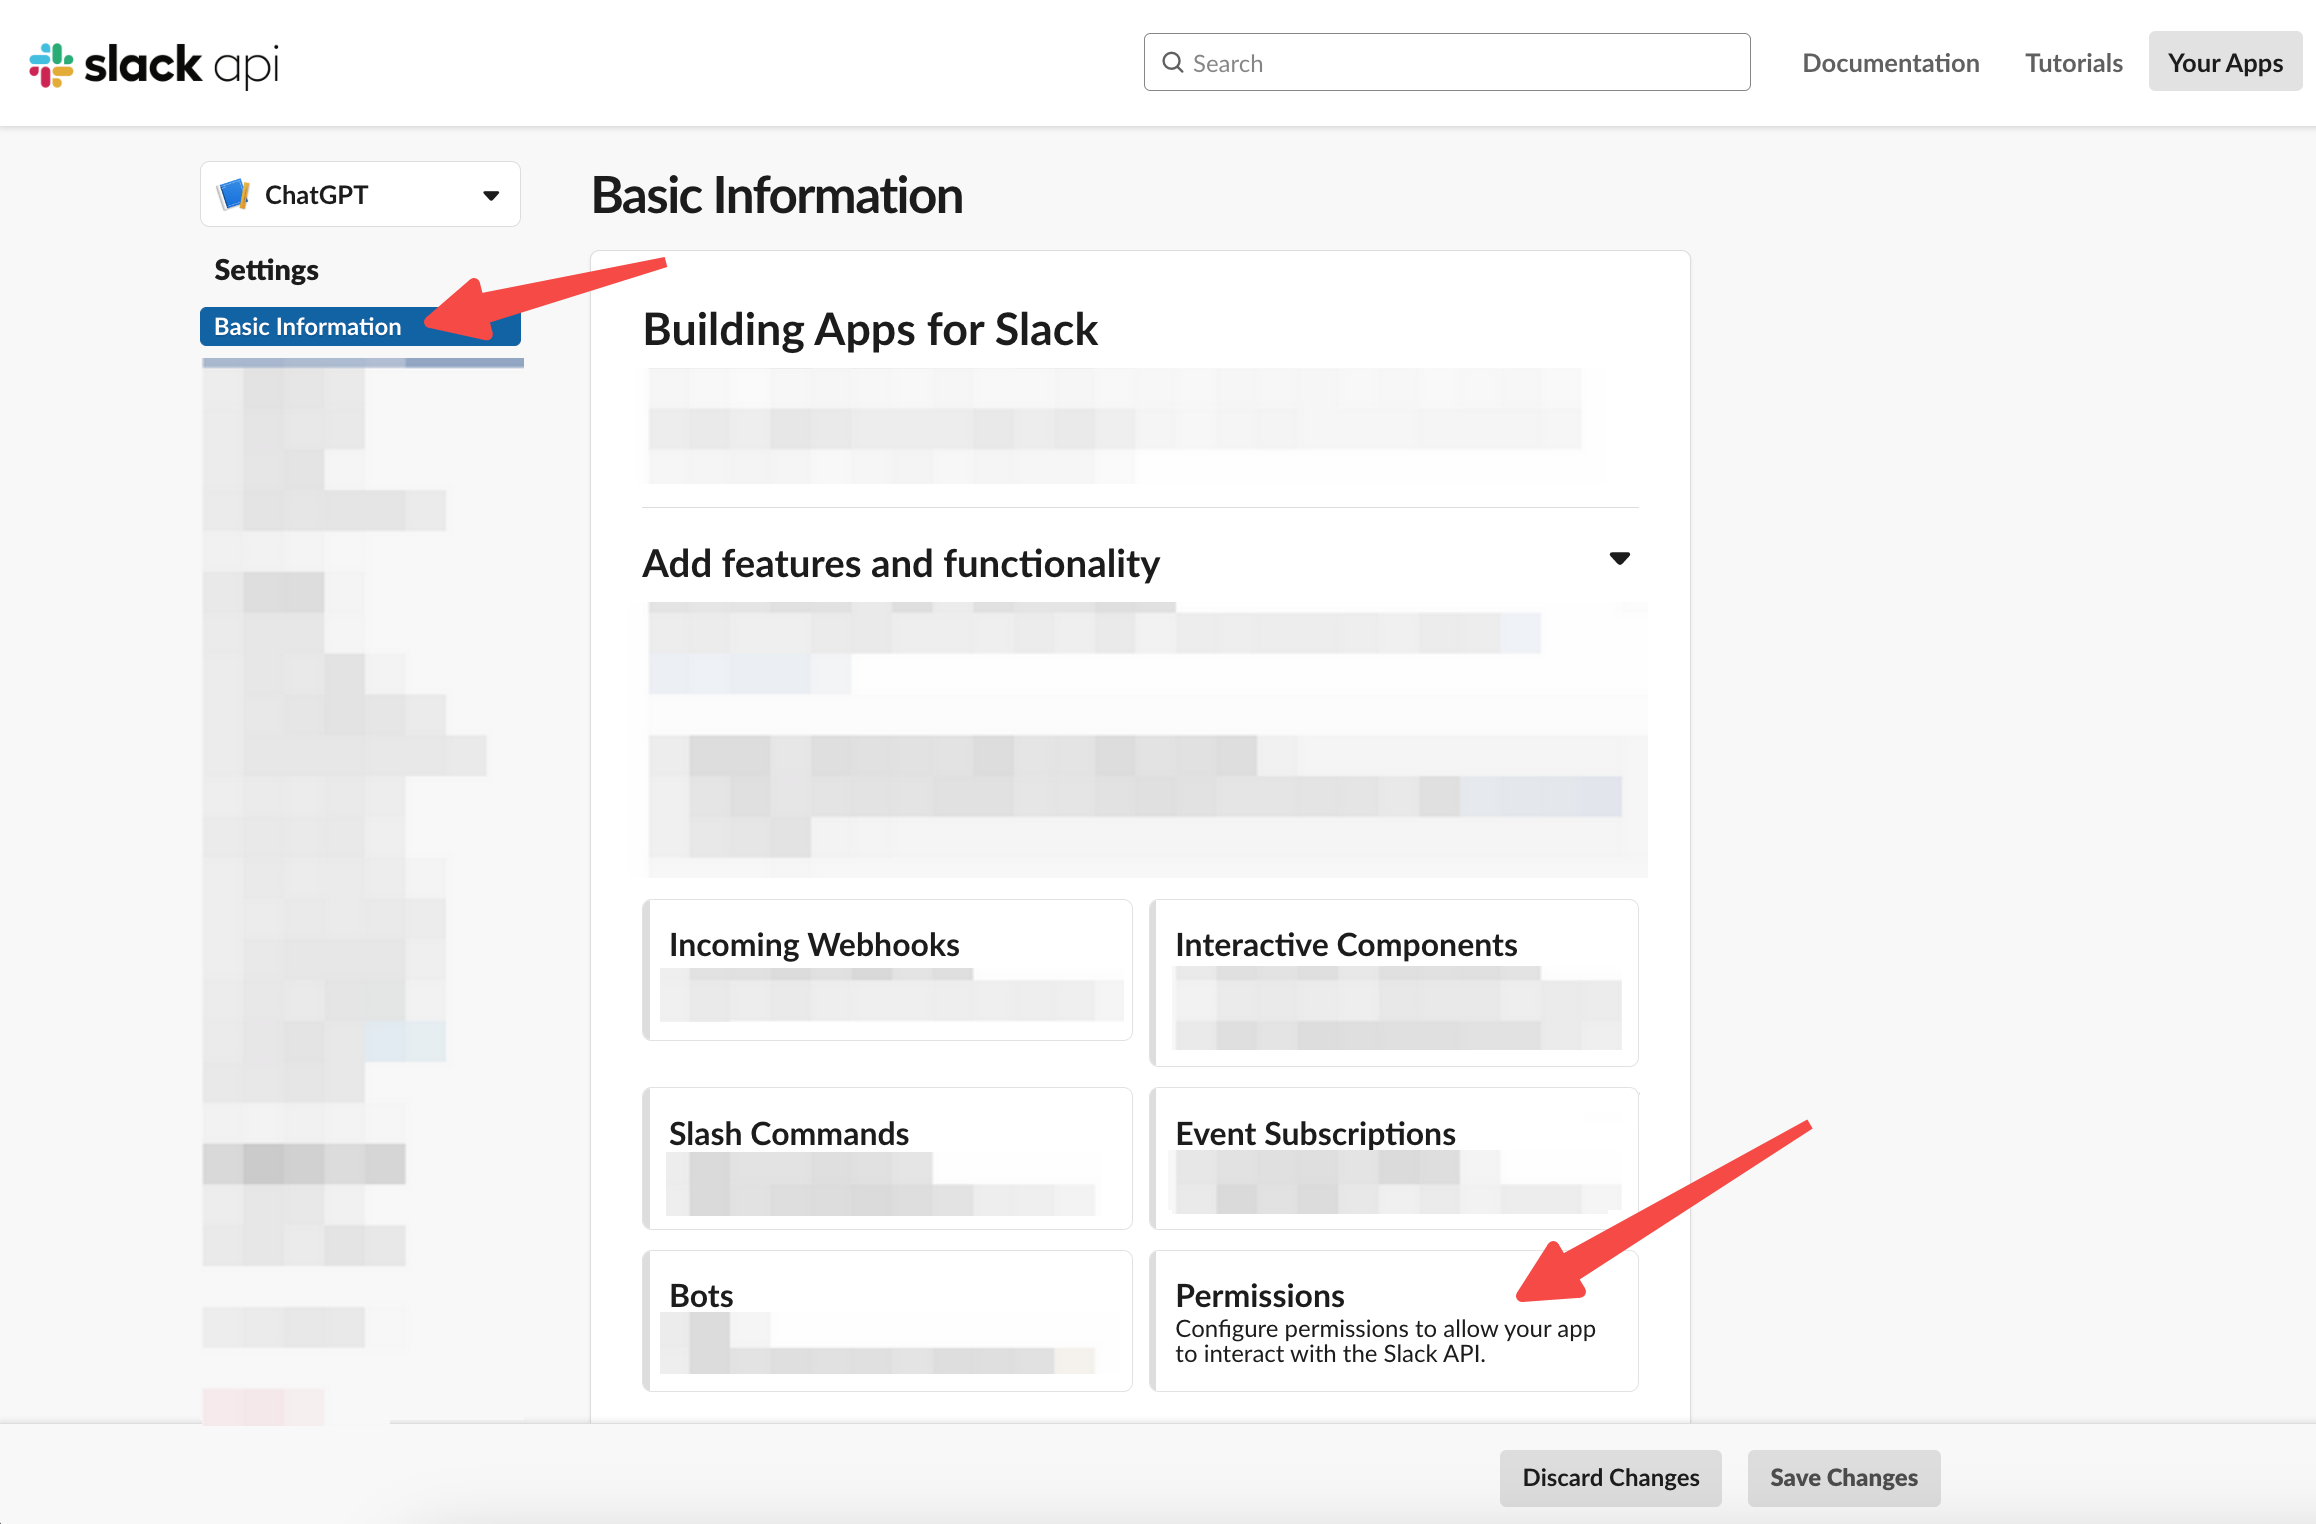Click the Basic Information page title

click(777, 195)
